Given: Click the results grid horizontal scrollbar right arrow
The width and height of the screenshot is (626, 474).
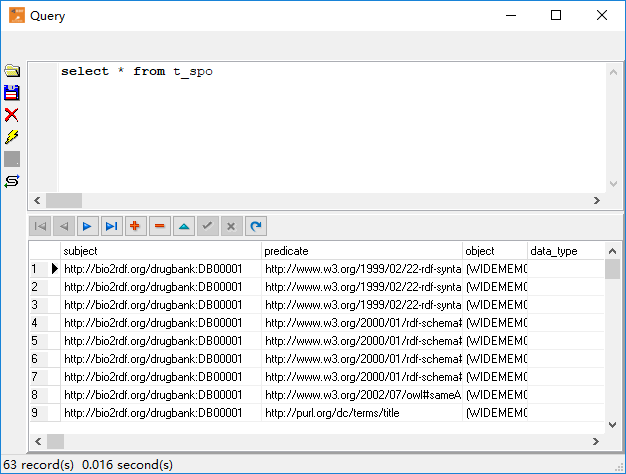Looking at the screenshot, I should coord(596,441).
